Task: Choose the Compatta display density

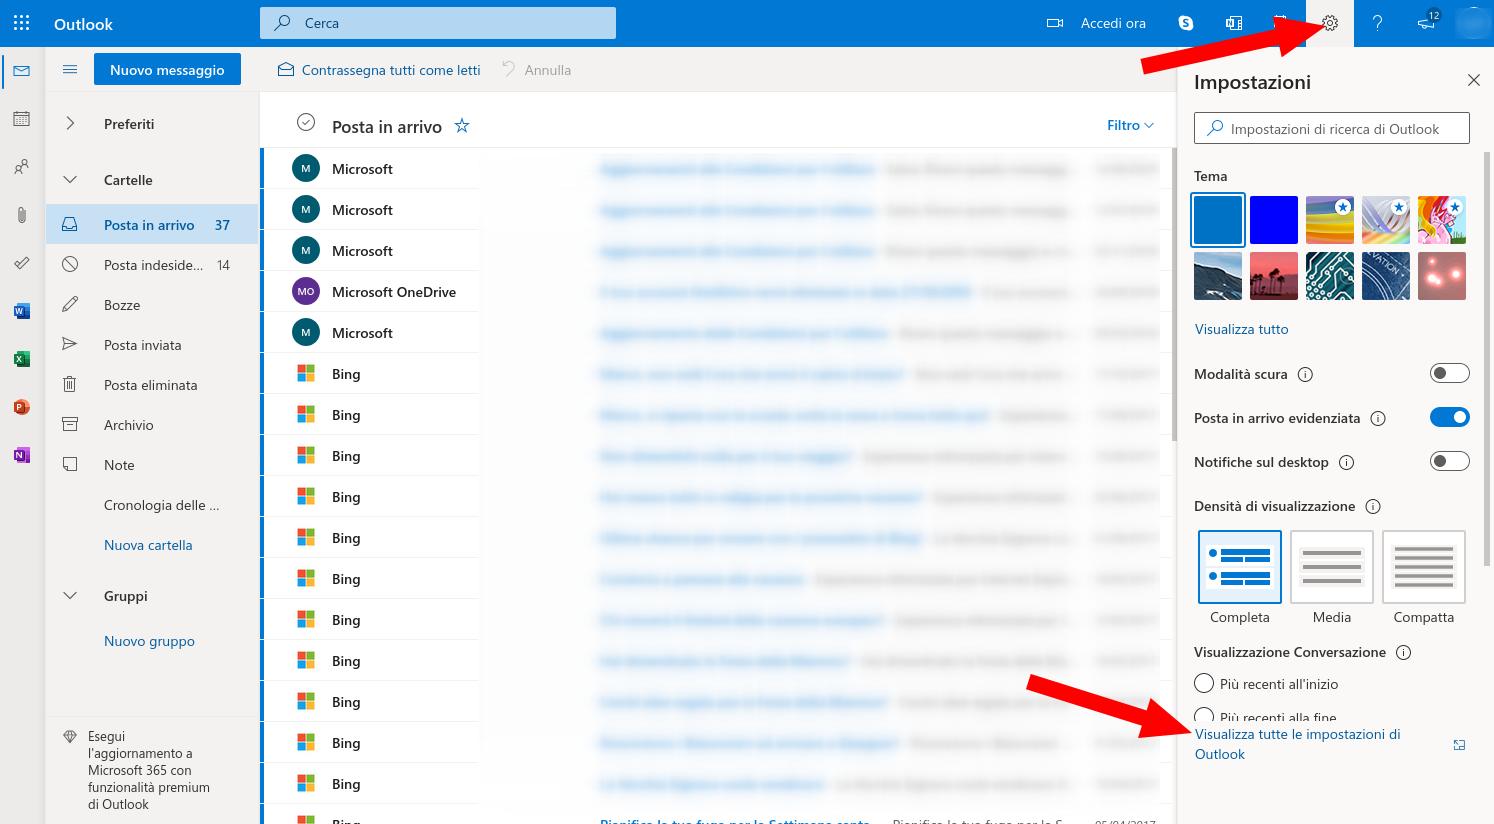Action: [x=1424, y=567]
